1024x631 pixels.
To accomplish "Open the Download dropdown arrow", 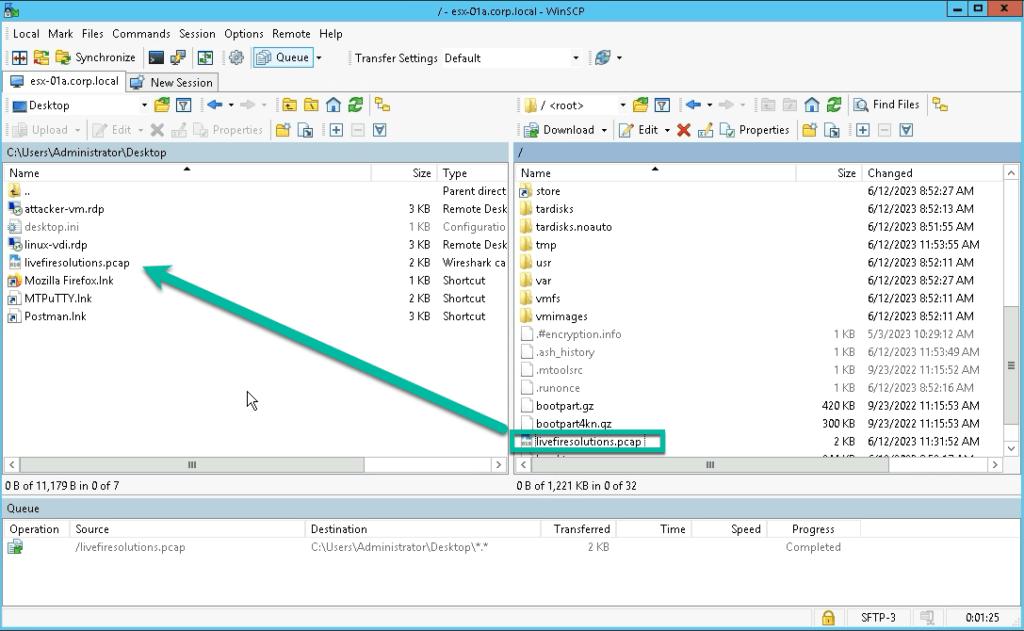I will [x=604, y=130].
